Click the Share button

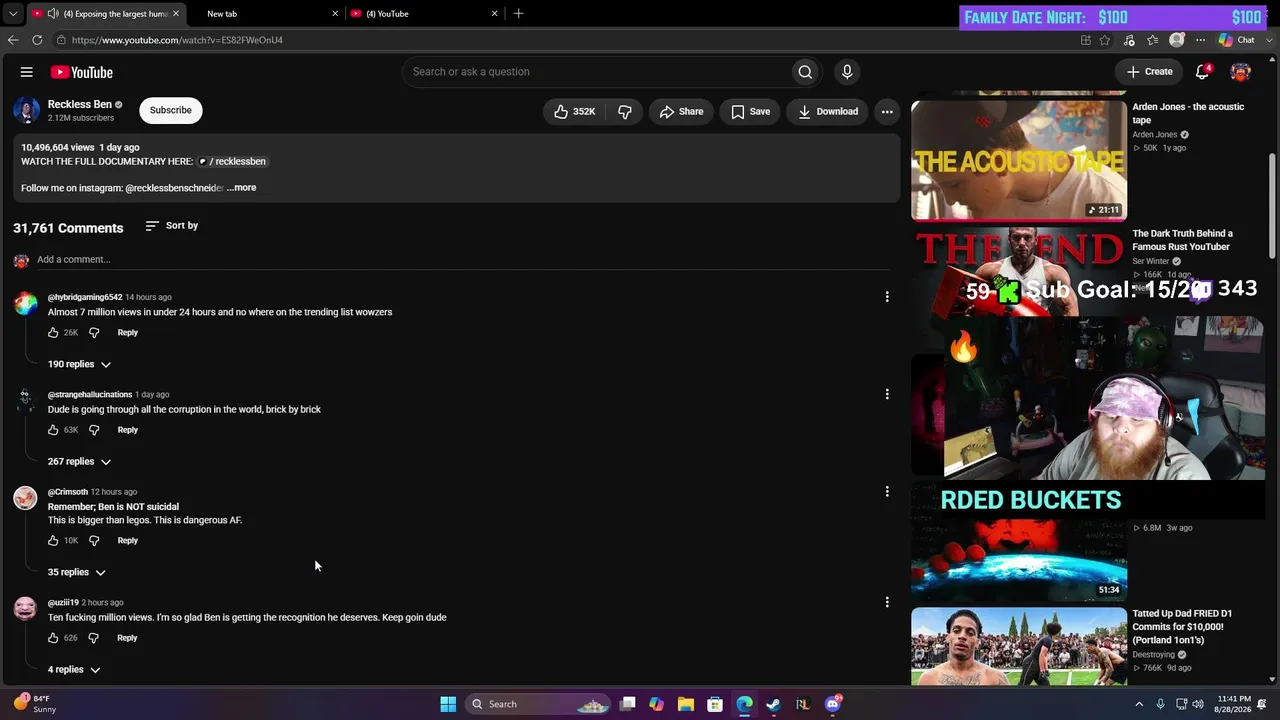coord(681,112)
